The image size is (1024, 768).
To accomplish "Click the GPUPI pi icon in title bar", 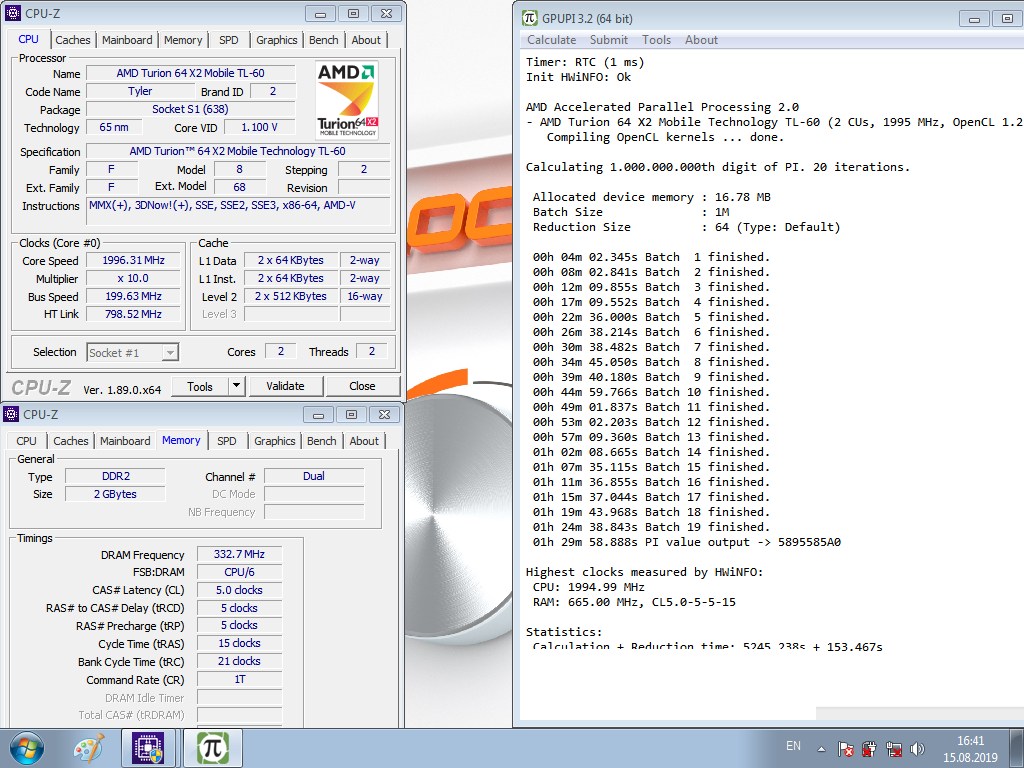I will [530, 18].
